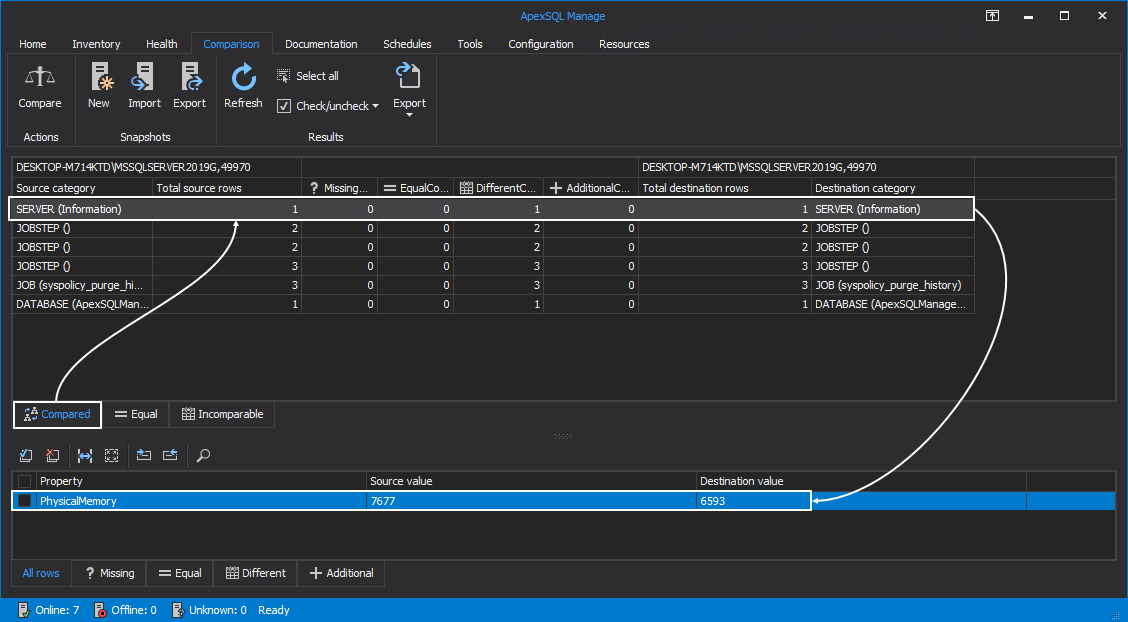1128x622 pixels.
Task: Click the panel splitter grip dots
Action: (563, 436)
